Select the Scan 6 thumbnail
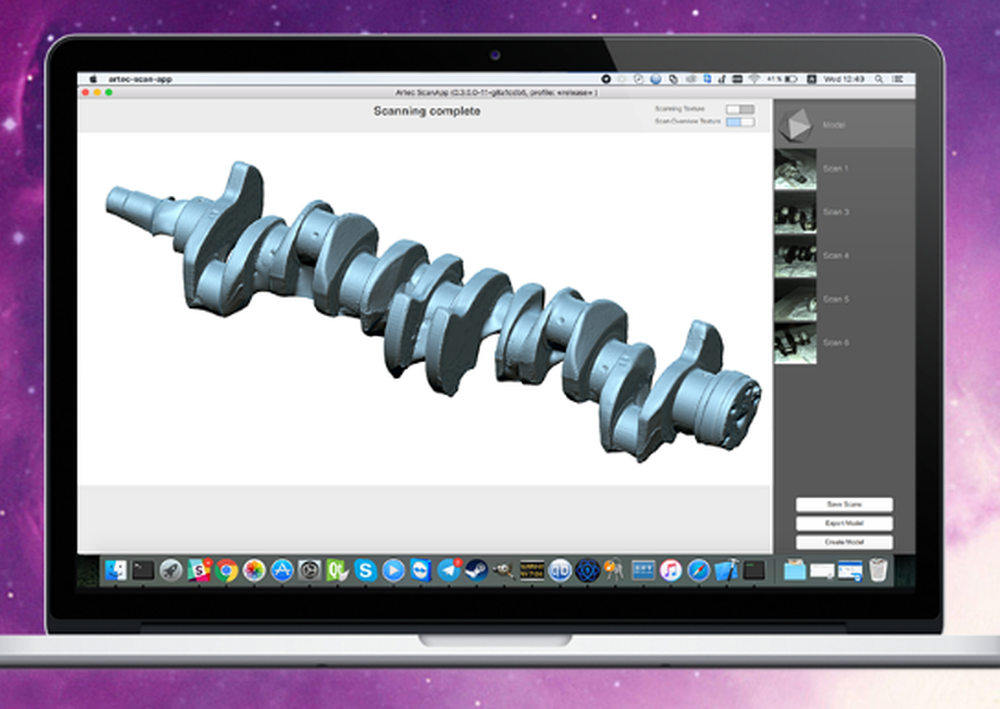The height and width of the screenshot is (709, 1000). coord(795,343)
